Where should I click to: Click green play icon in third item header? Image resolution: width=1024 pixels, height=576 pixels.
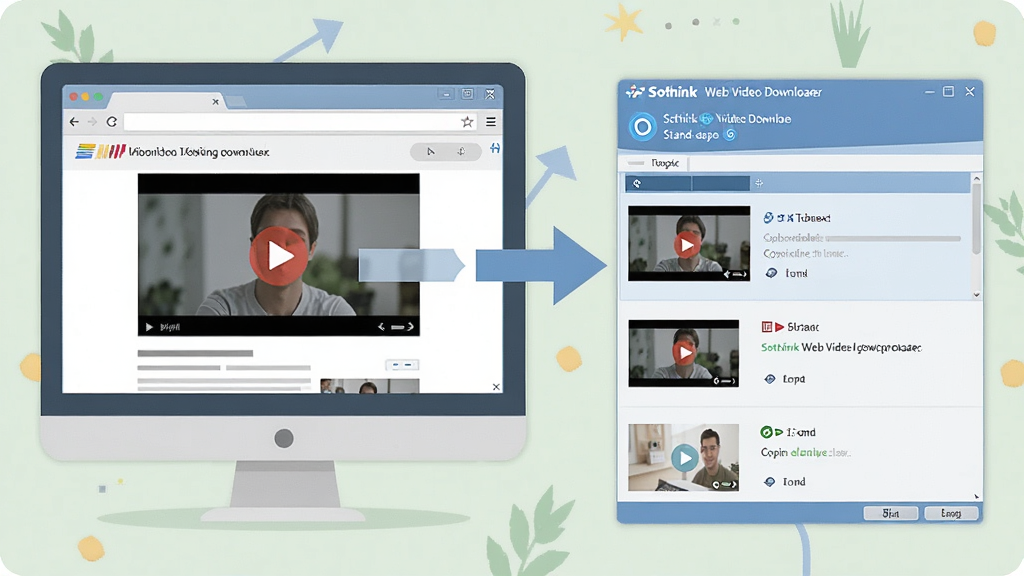(x=779, y=432)
